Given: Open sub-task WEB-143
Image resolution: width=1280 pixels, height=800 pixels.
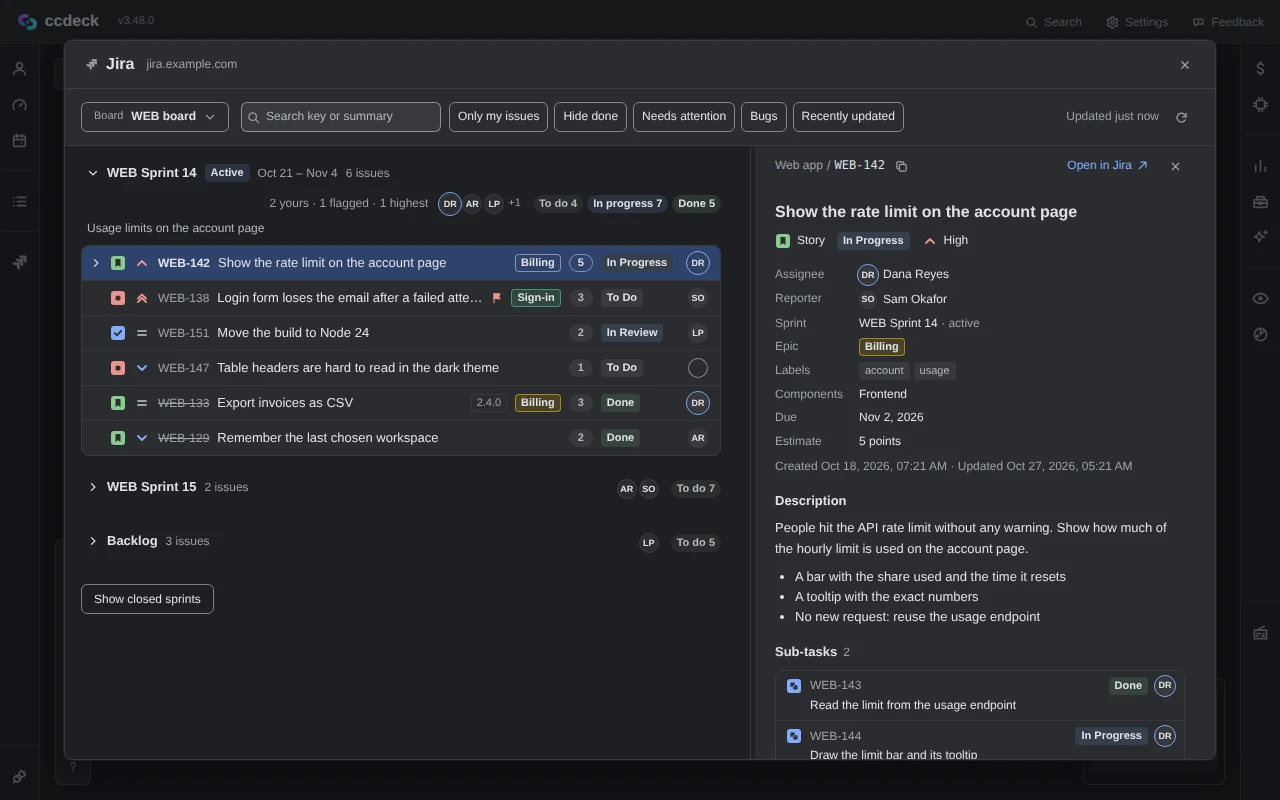Looking at the screenshot, I should [979, 695].
